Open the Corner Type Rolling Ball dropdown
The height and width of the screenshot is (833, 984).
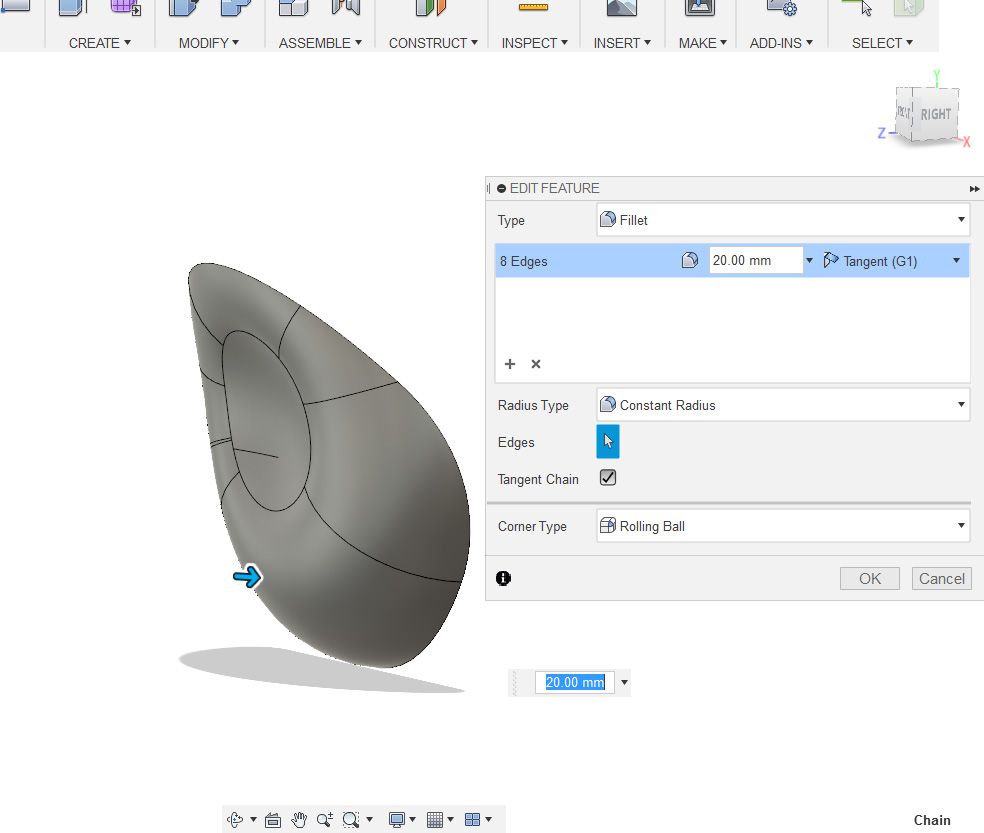[x=783, y=525]
